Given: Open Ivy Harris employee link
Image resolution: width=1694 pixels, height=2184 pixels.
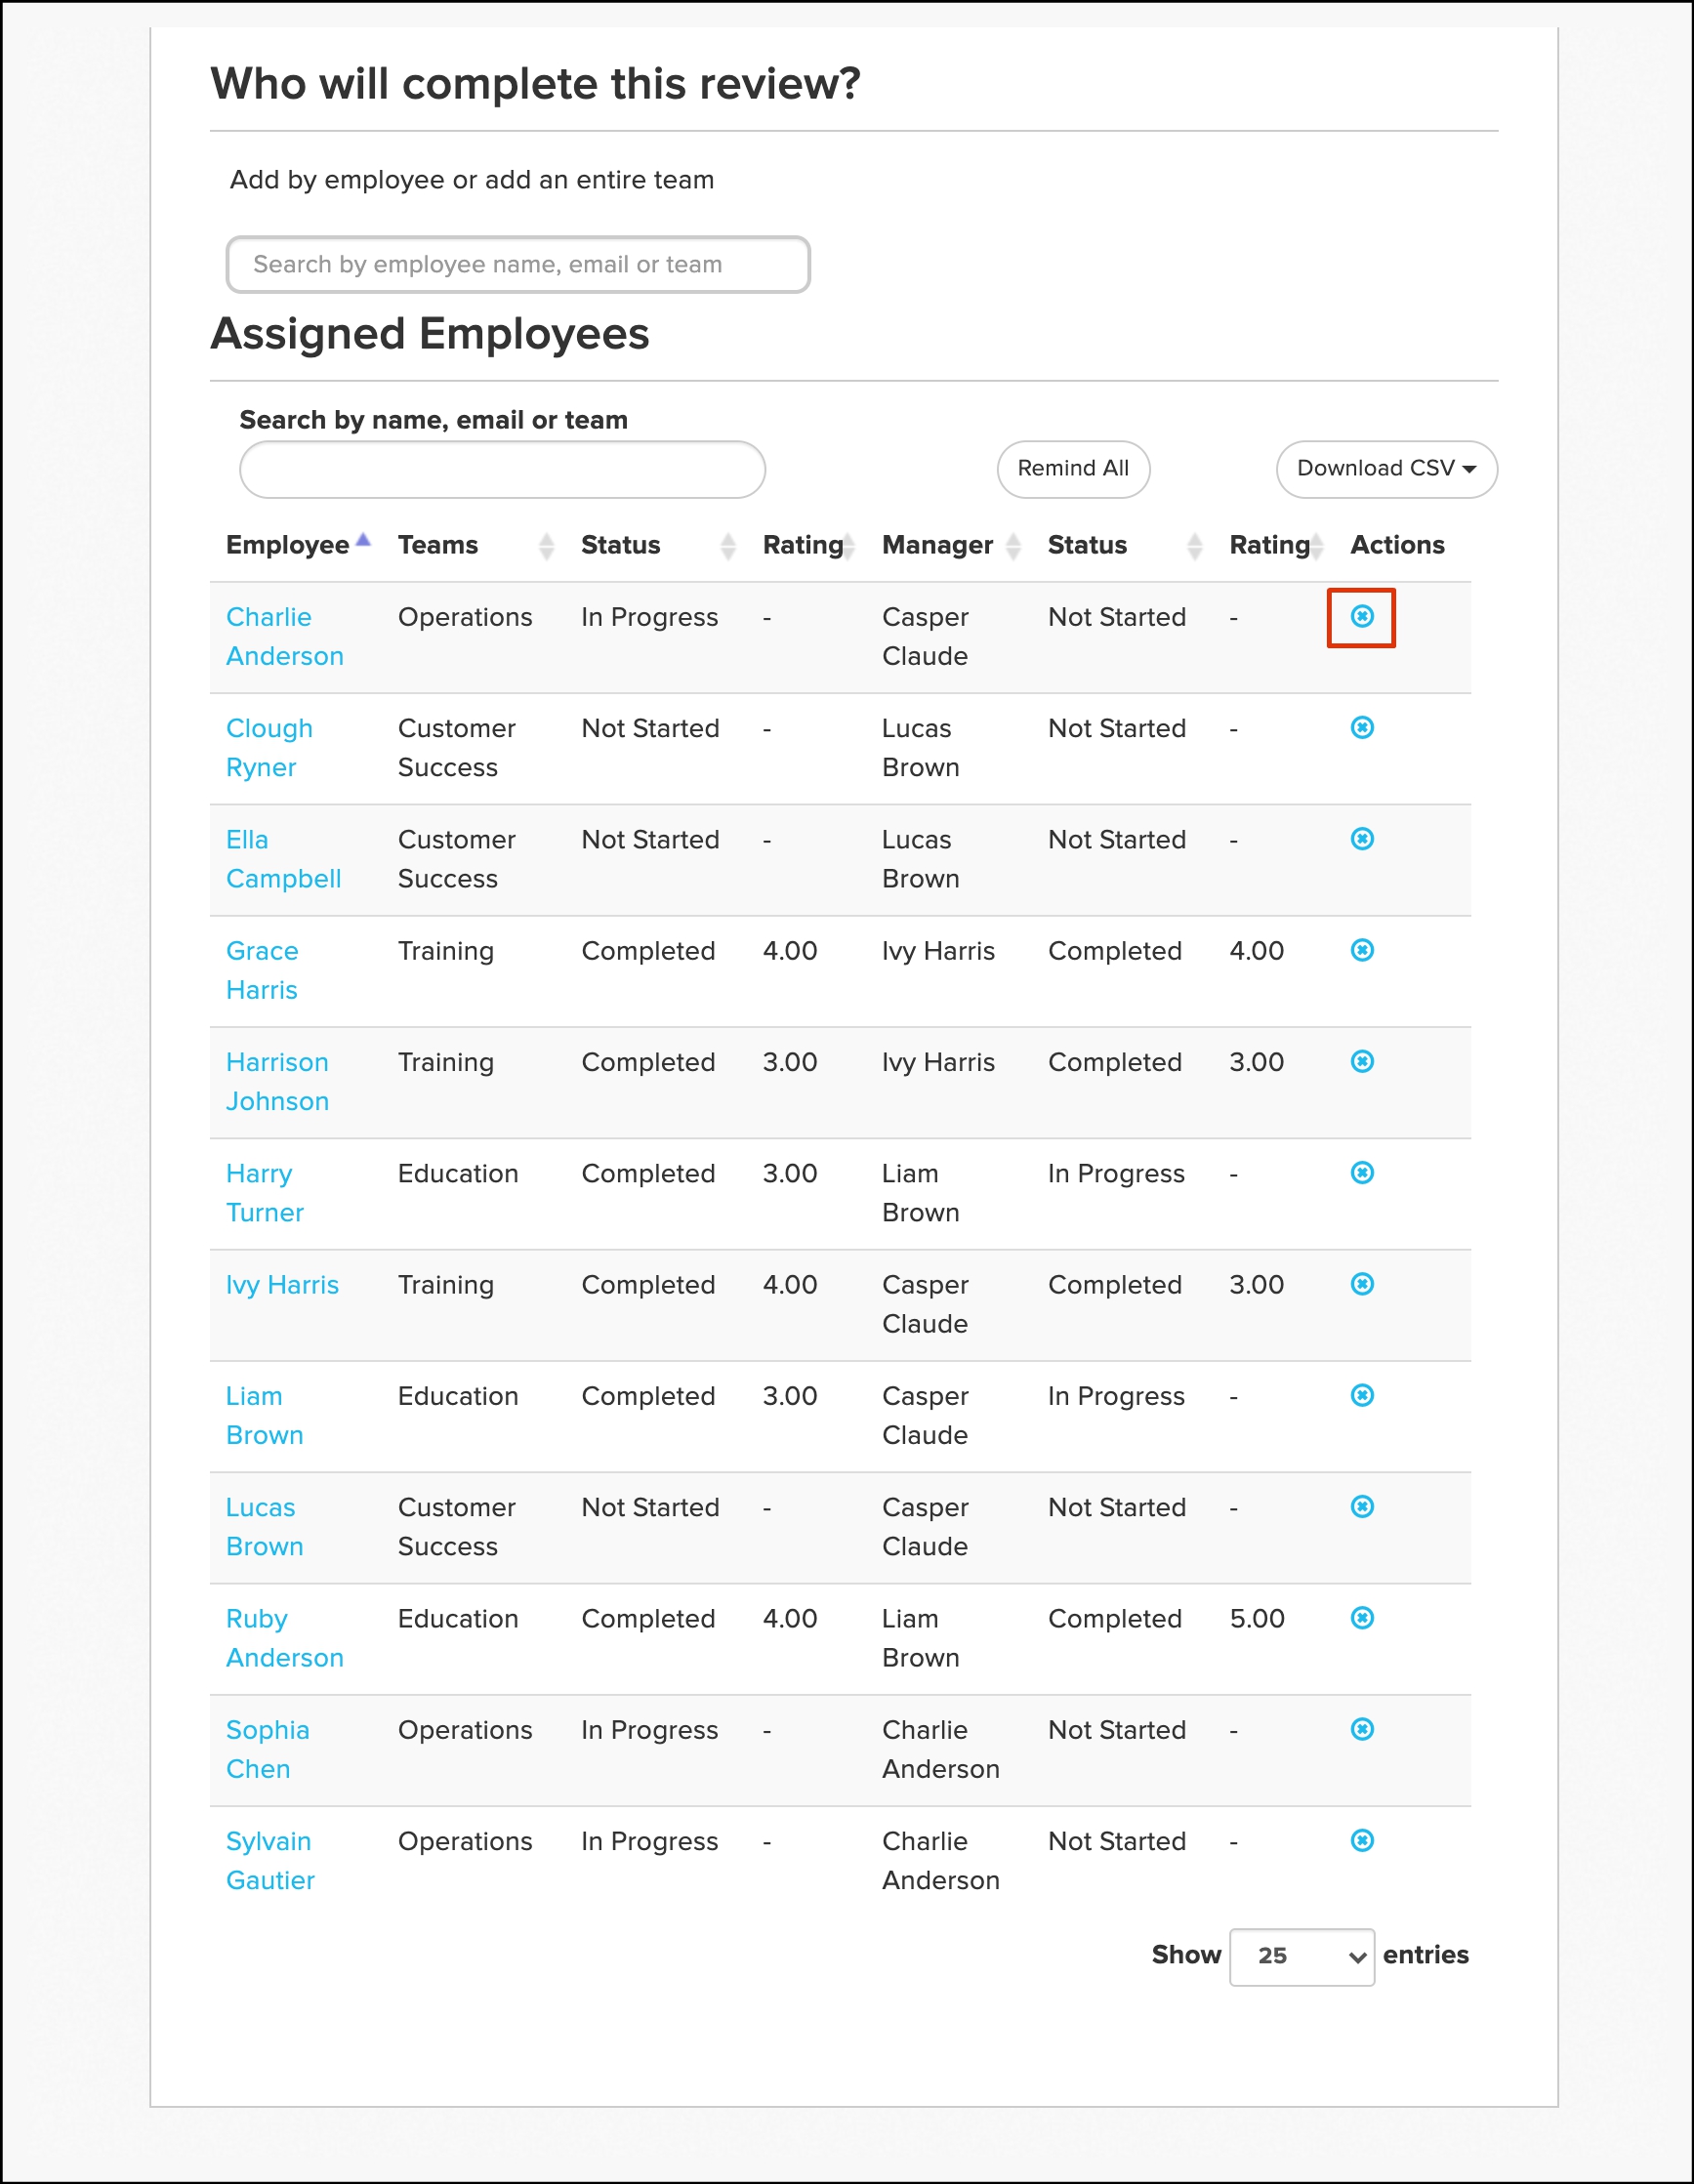Looking at the screenshot, I should [x=282, y=1285].
